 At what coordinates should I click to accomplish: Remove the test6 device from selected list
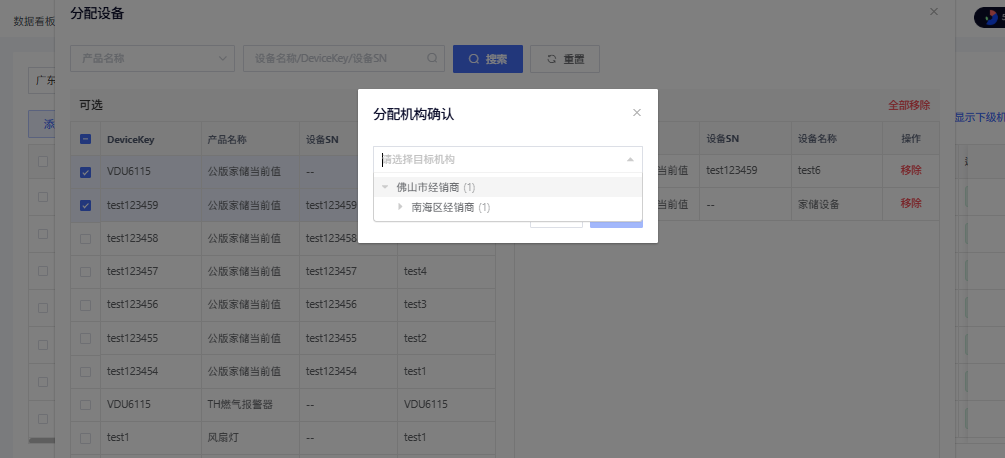pos(910,171)
